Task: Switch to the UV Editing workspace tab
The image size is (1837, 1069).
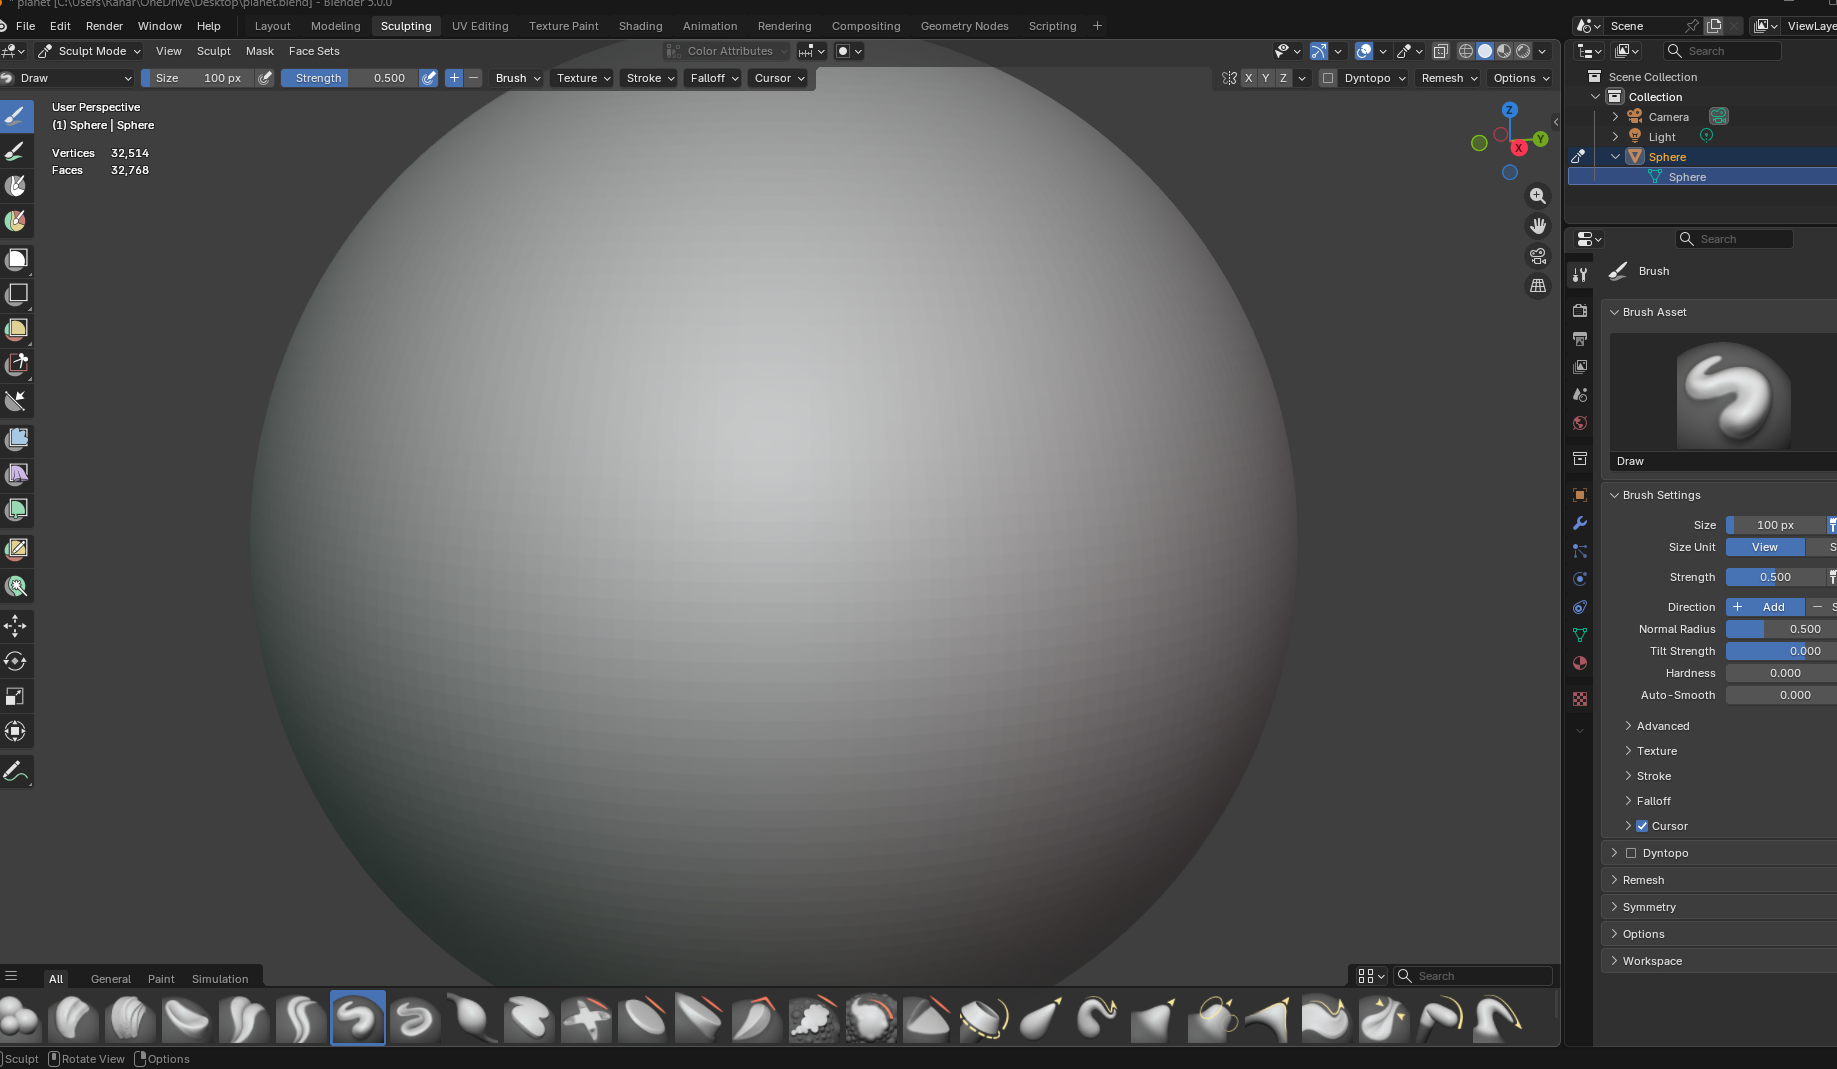Action: tap(480, 26)
